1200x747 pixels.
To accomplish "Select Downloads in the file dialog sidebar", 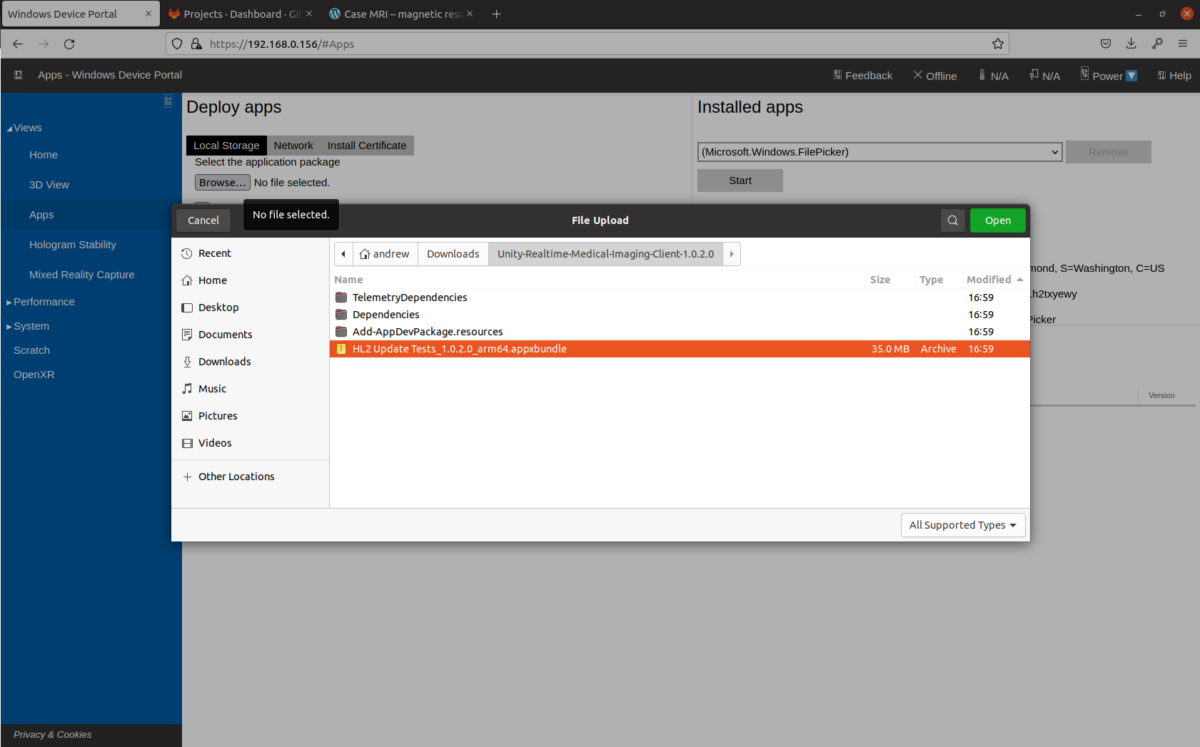I will click(x=224, y=362).
